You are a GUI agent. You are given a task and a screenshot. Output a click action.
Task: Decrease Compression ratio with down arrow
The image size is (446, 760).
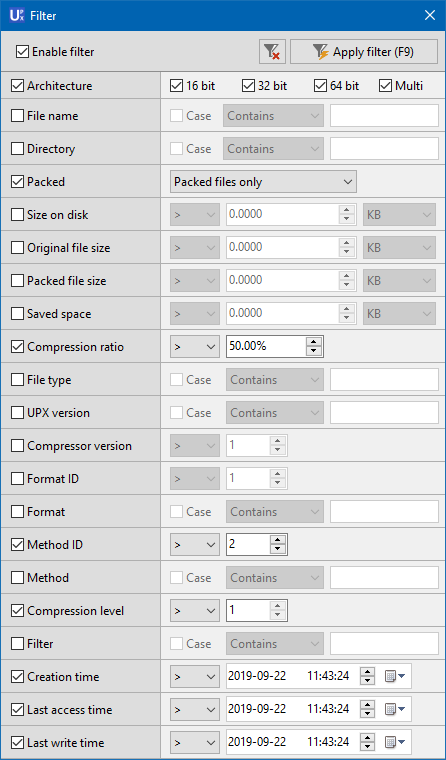(314, 351)
